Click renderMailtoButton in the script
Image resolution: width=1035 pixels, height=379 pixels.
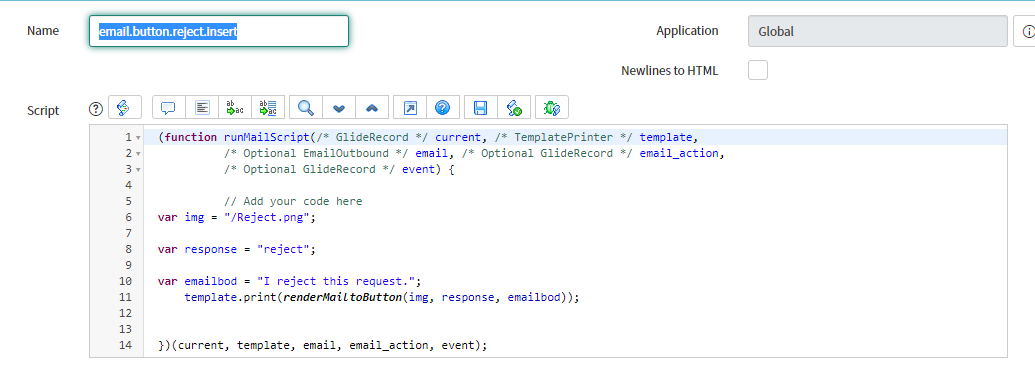(x=342, y=297)
